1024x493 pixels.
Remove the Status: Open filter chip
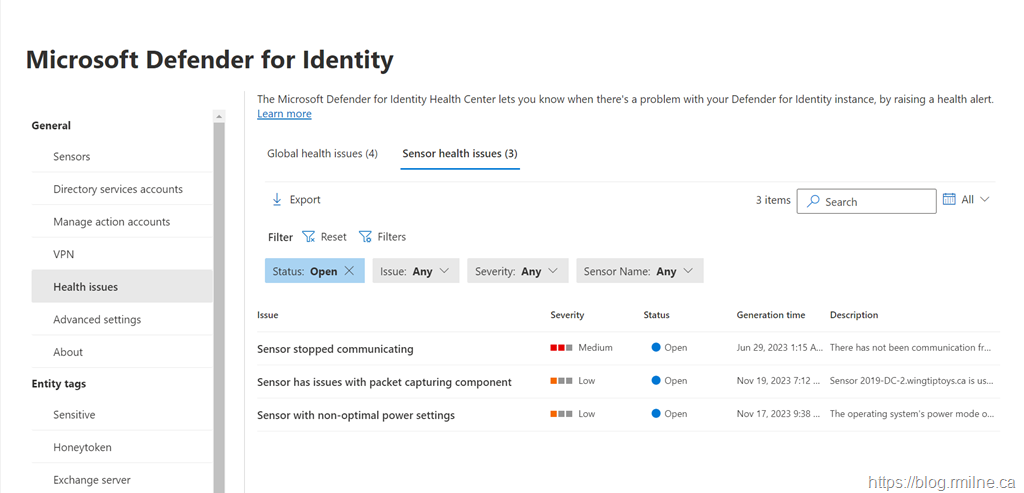pyautogui.click(x=349, y=271)
